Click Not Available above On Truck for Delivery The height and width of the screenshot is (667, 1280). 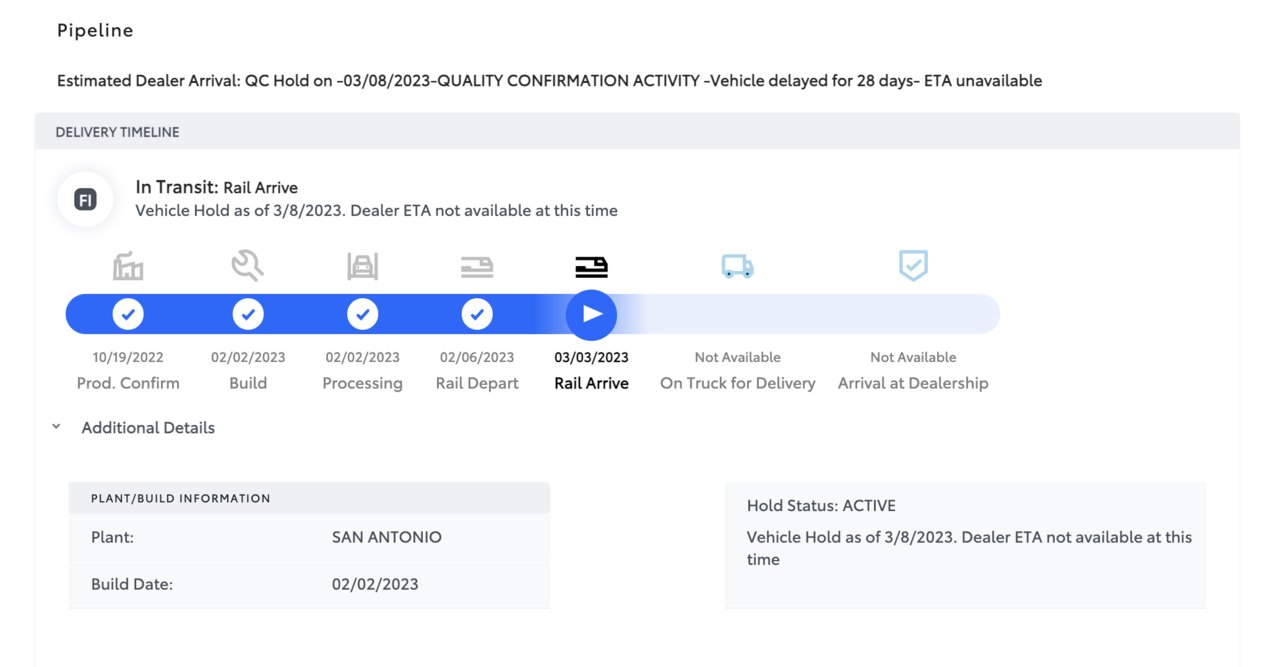pos(737,357)
